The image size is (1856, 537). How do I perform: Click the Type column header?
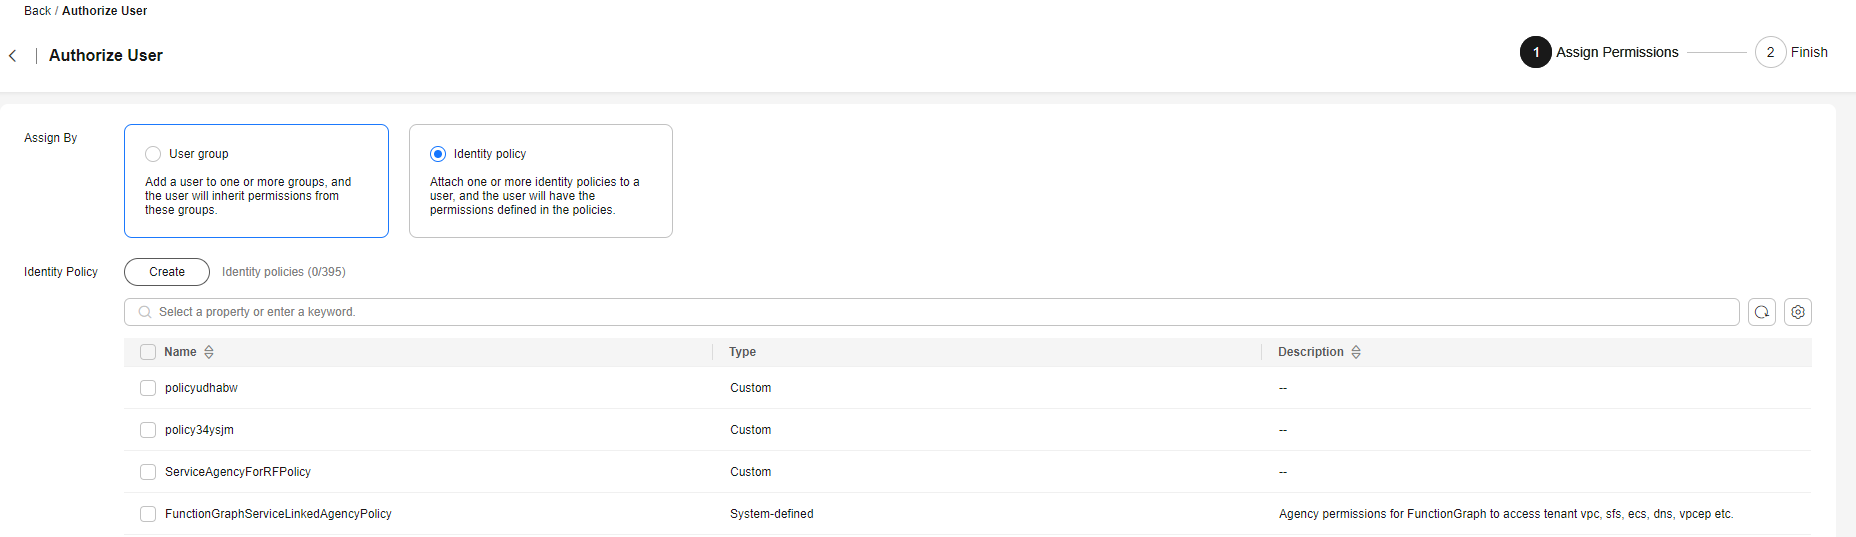point(742,352)
